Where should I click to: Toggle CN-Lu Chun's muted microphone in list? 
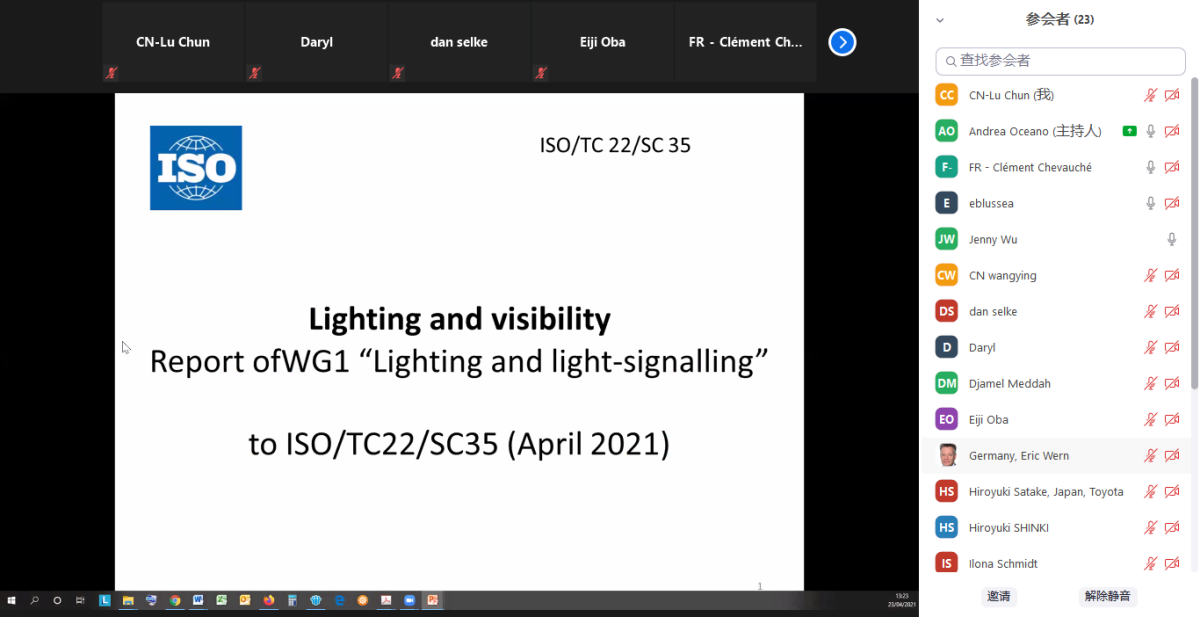pos(1151,95)
